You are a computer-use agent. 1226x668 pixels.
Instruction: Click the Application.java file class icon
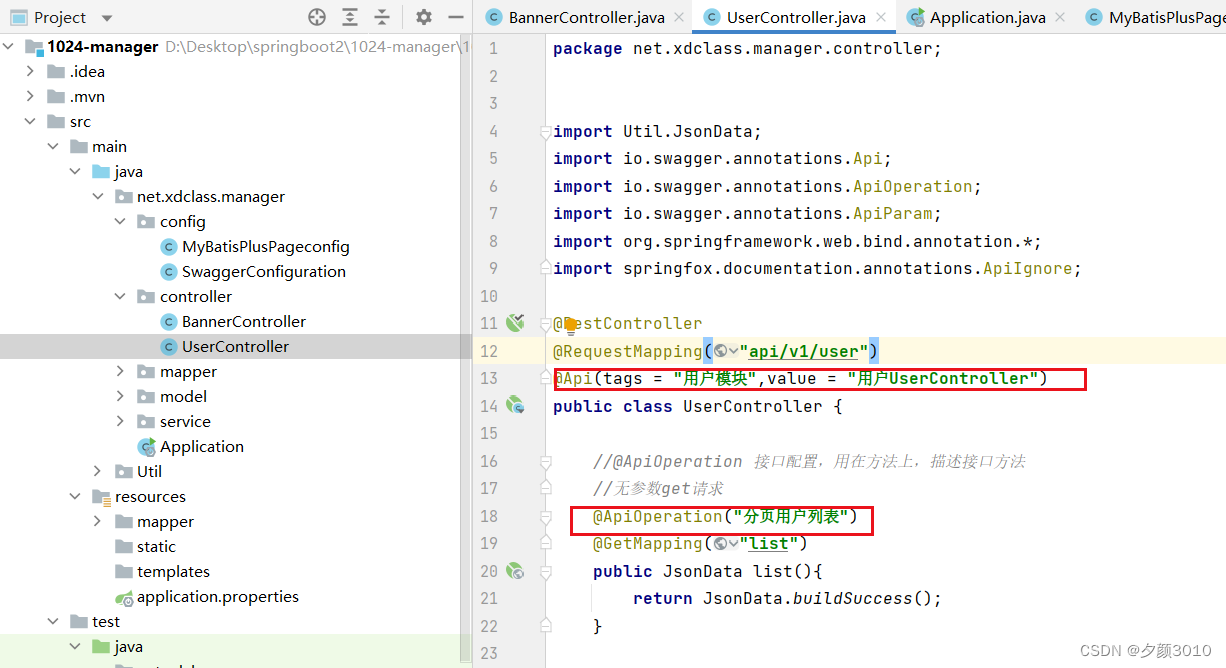[x=917, y=17]
